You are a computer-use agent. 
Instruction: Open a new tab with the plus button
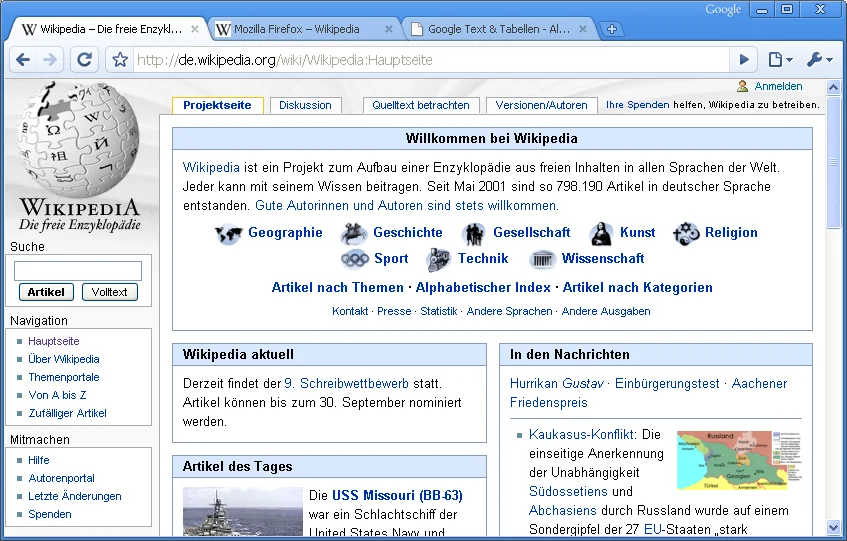(611, 29)
